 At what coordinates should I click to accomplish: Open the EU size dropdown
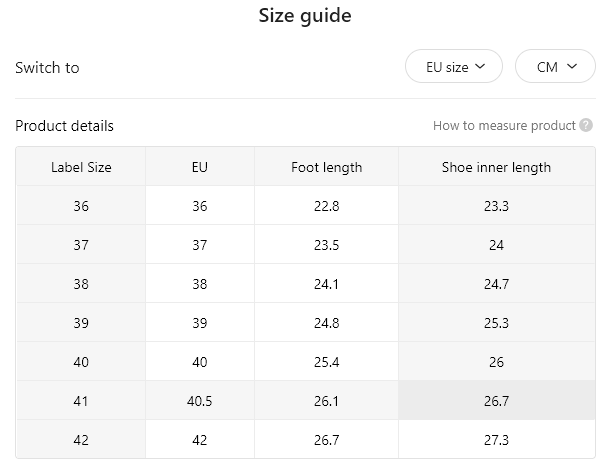tap(454, 66)
